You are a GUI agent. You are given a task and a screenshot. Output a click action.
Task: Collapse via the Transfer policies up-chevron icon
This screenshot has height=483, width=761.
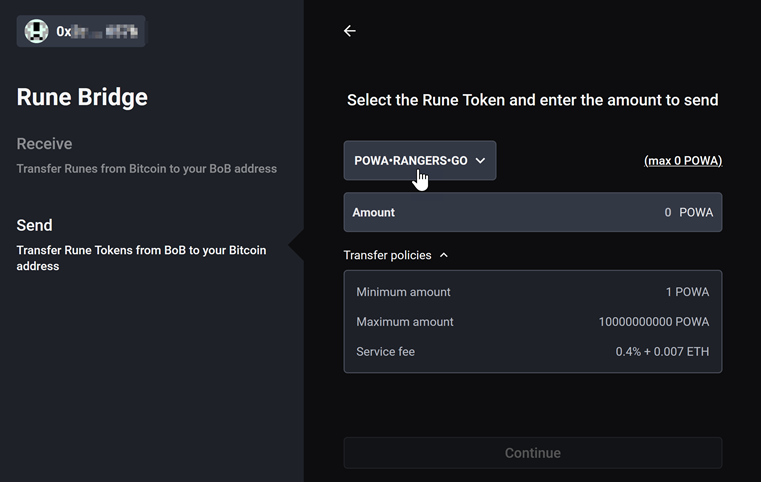(444, 255)
